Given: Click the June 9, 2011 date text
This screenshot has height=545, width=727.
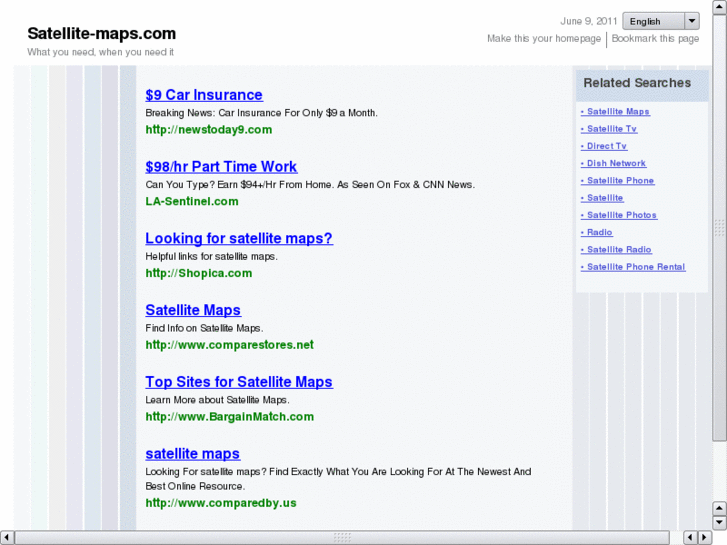Looking at the screenshot, I should tap(588, 21).
